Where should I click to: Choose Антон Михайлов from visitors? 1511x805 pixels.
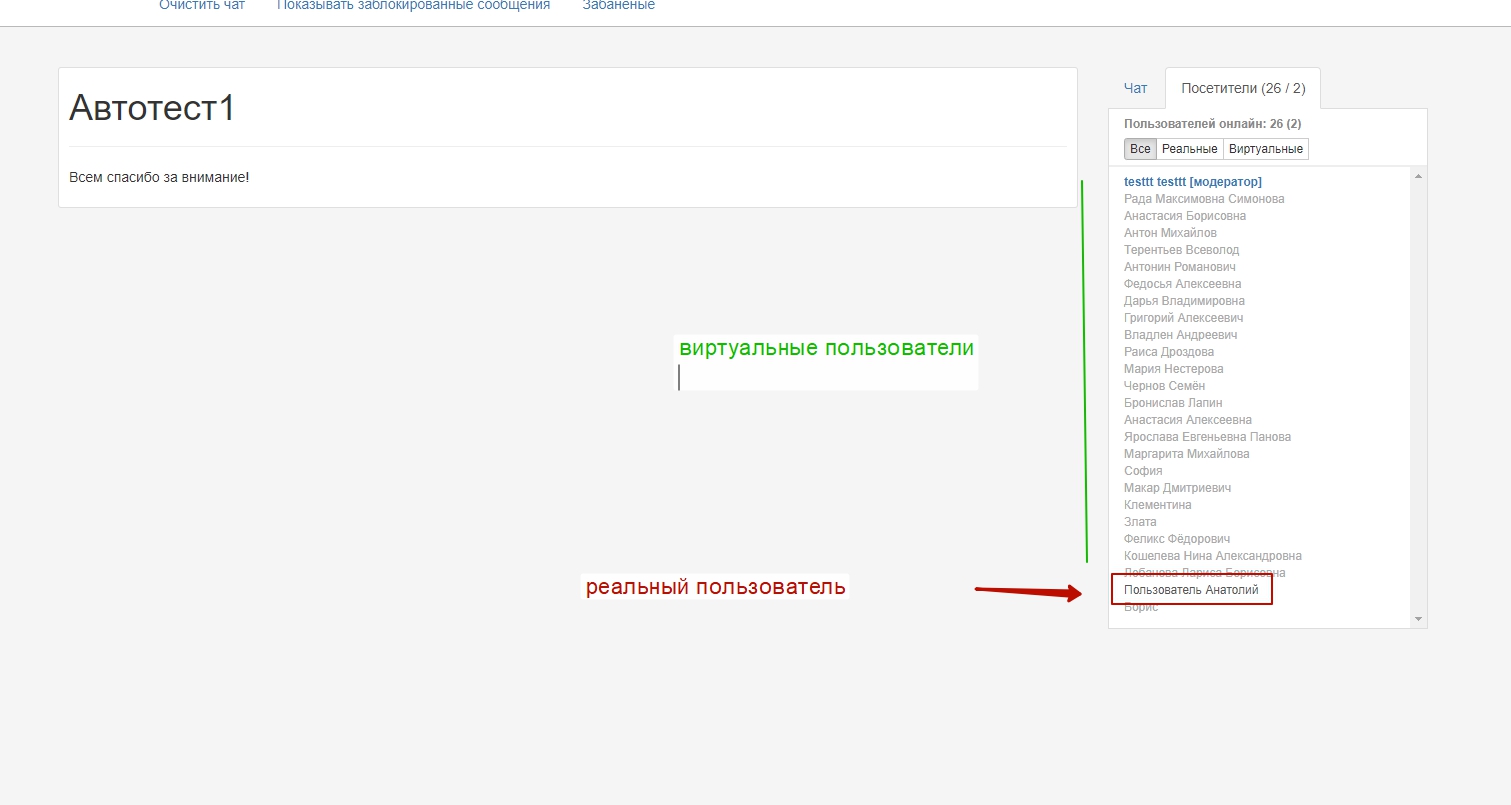click(x=1170, y=233)
